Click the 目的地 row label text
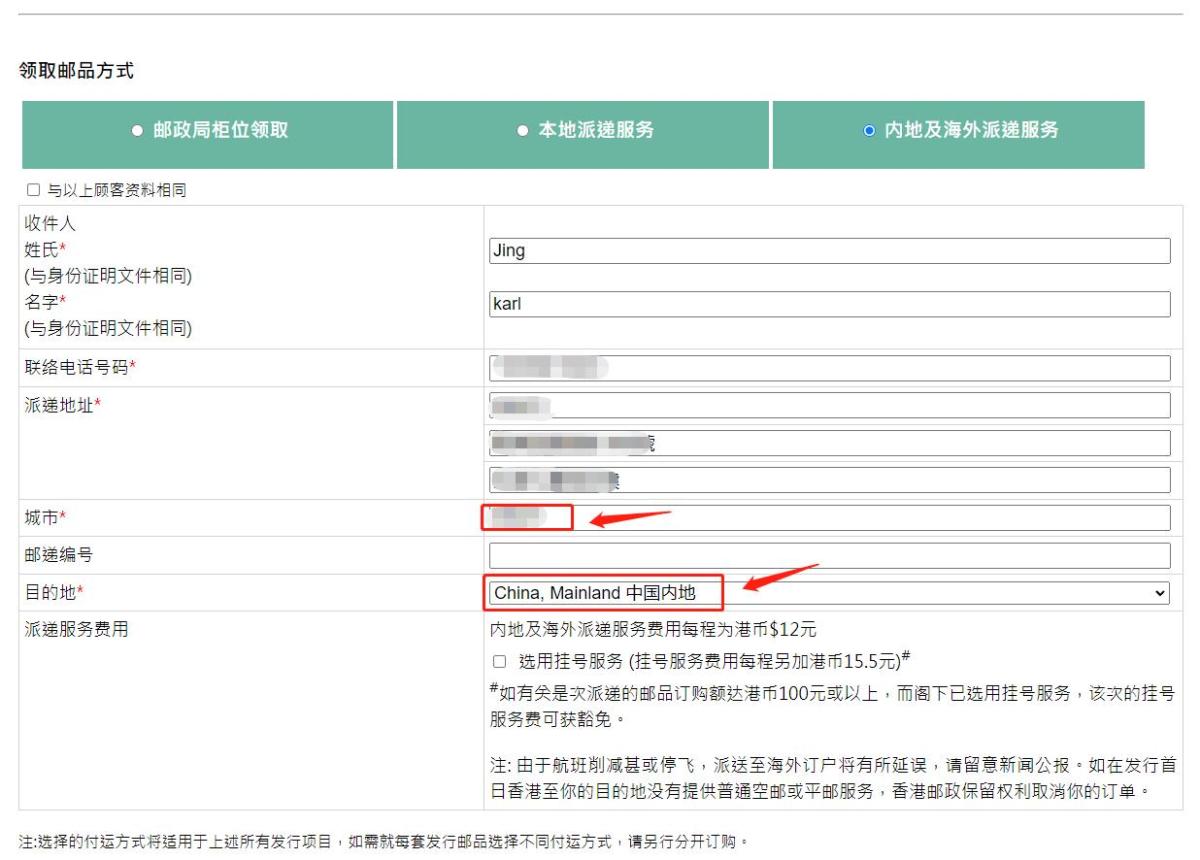Viewport: 1200px width, 860px height. [50, 593]
